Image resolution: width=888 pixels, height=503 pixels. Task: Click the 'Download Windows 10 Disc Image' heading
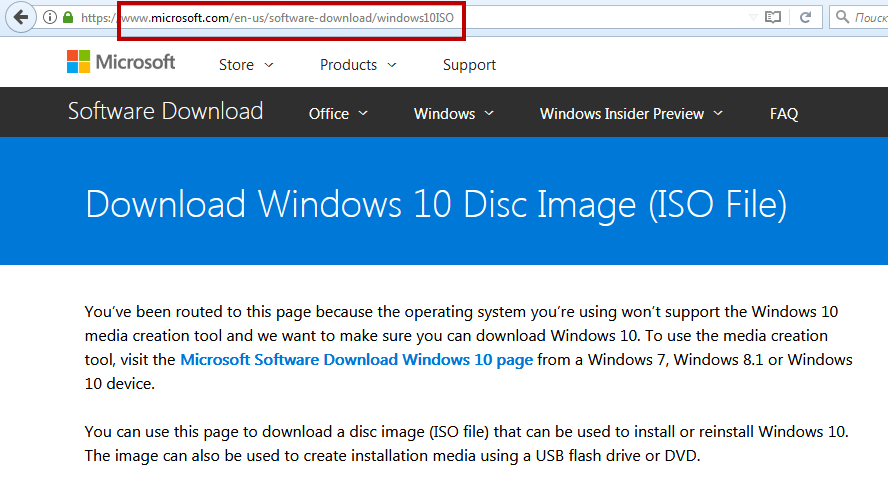(436, 204)
